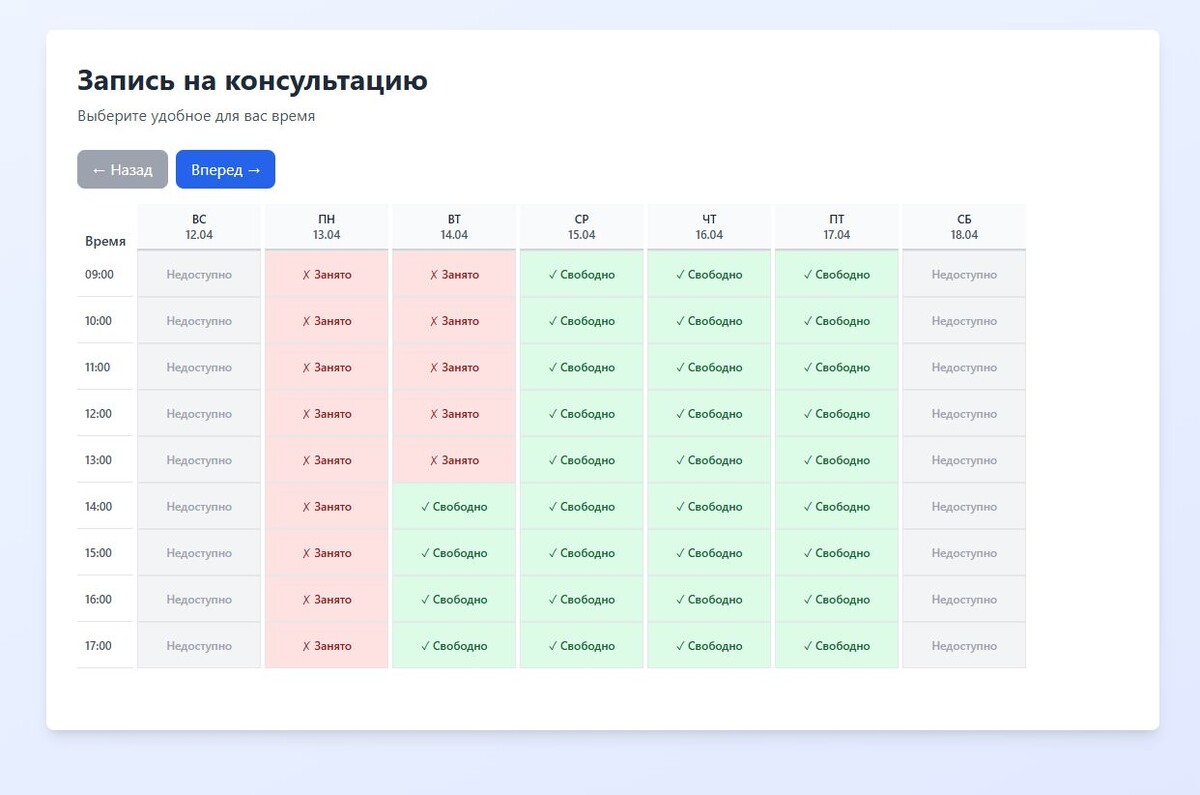
Task: Book the 16:00 free slot on ПТ 17.04
Action: tap(836, 599)
